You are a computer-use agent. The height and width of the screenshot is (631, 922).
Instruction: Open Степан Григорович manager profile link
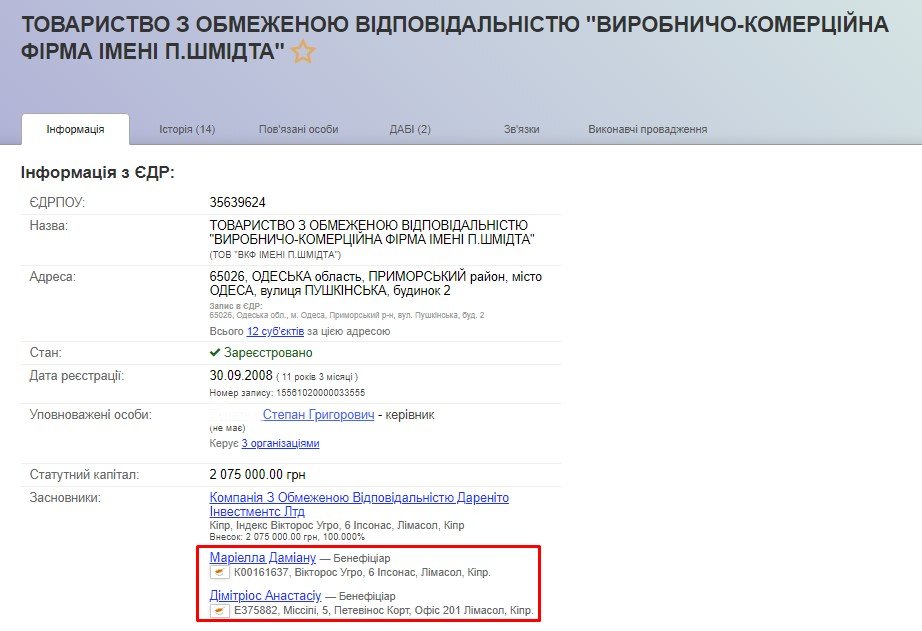pyautogui.click(x=318, y=414)
